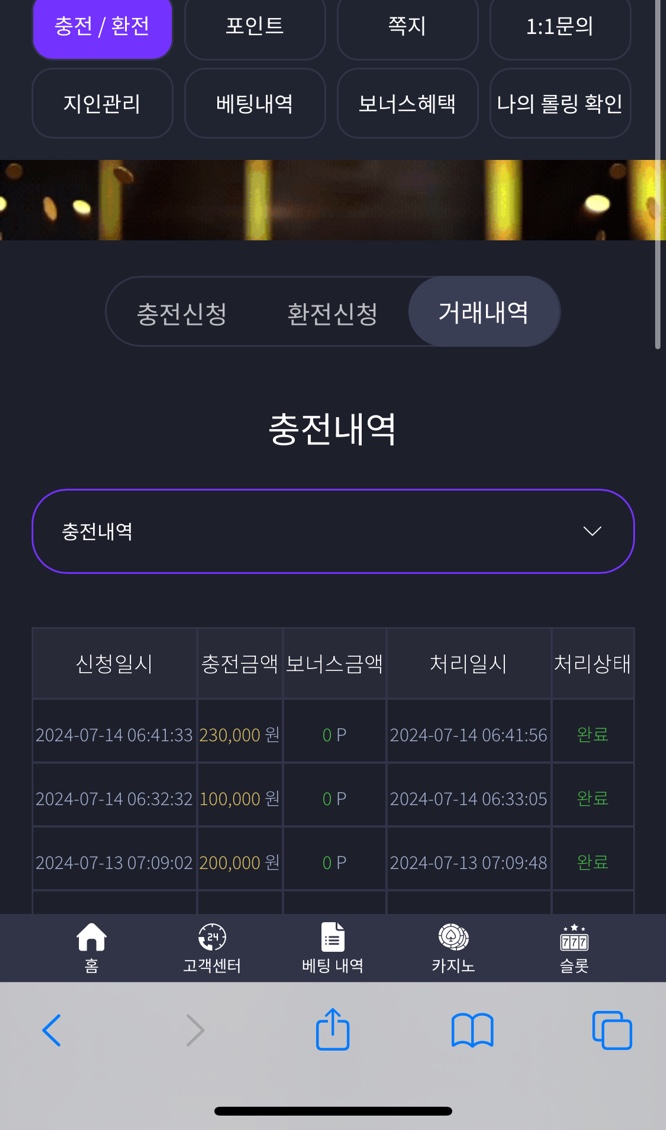
Task: Open the Safari bookmarks book icon
Action: pos(472,1031)
